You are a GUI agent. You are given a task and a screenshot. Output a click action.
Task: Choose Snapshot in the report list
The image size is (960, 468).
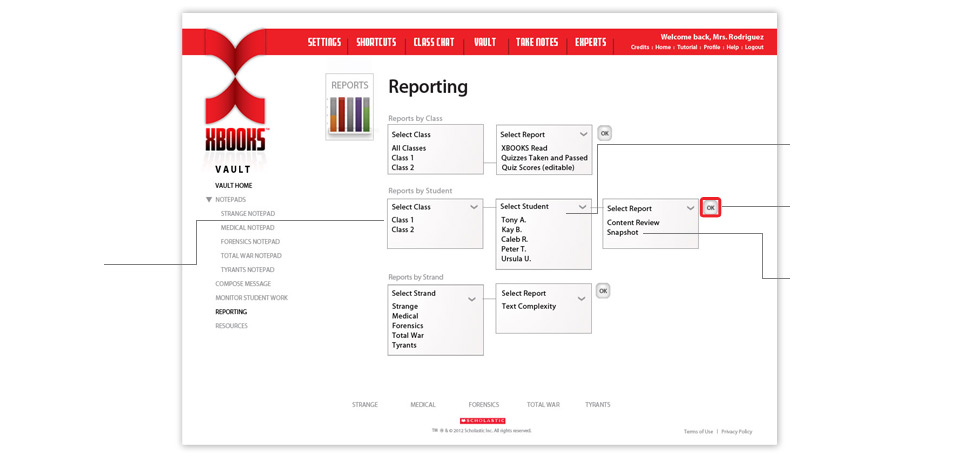tap(624, 233)
